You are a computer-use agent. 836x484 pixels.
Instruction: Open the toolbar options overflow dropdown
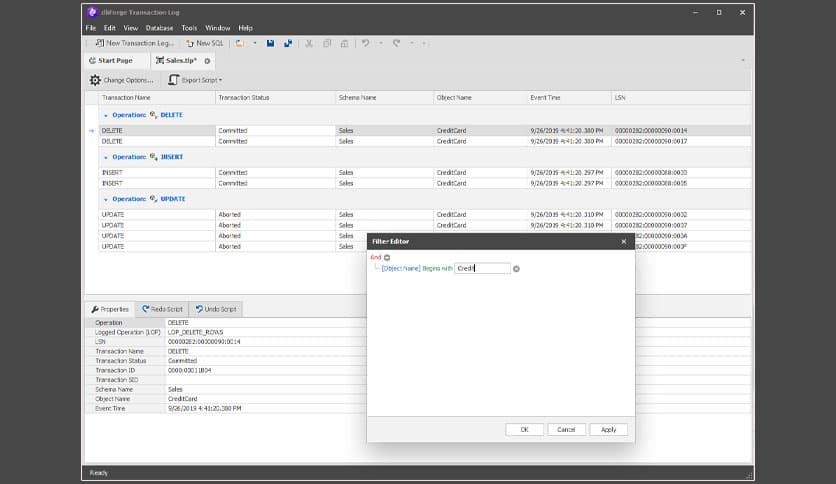coord(424,43)
